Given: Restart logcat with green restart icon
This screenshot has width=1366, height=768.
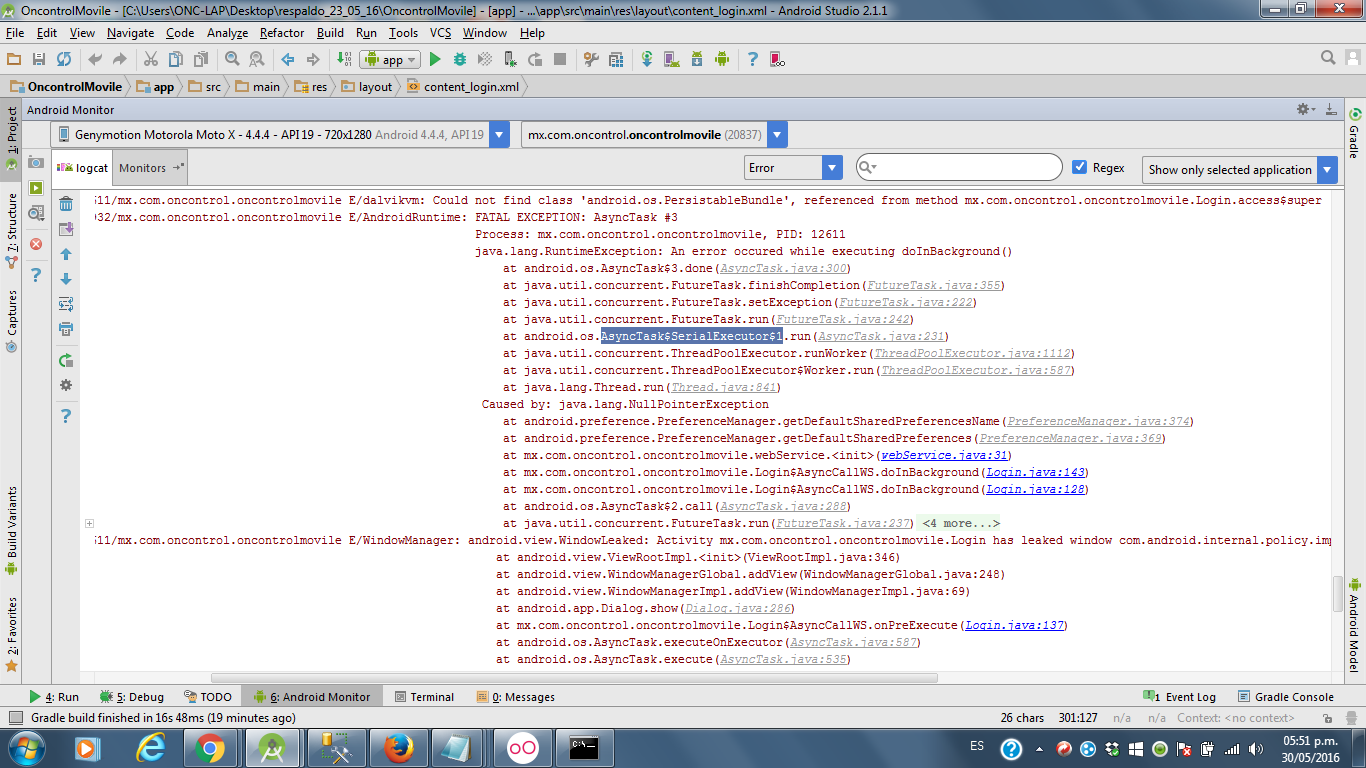Looking at the screenshot, I should tap(66, 360).
